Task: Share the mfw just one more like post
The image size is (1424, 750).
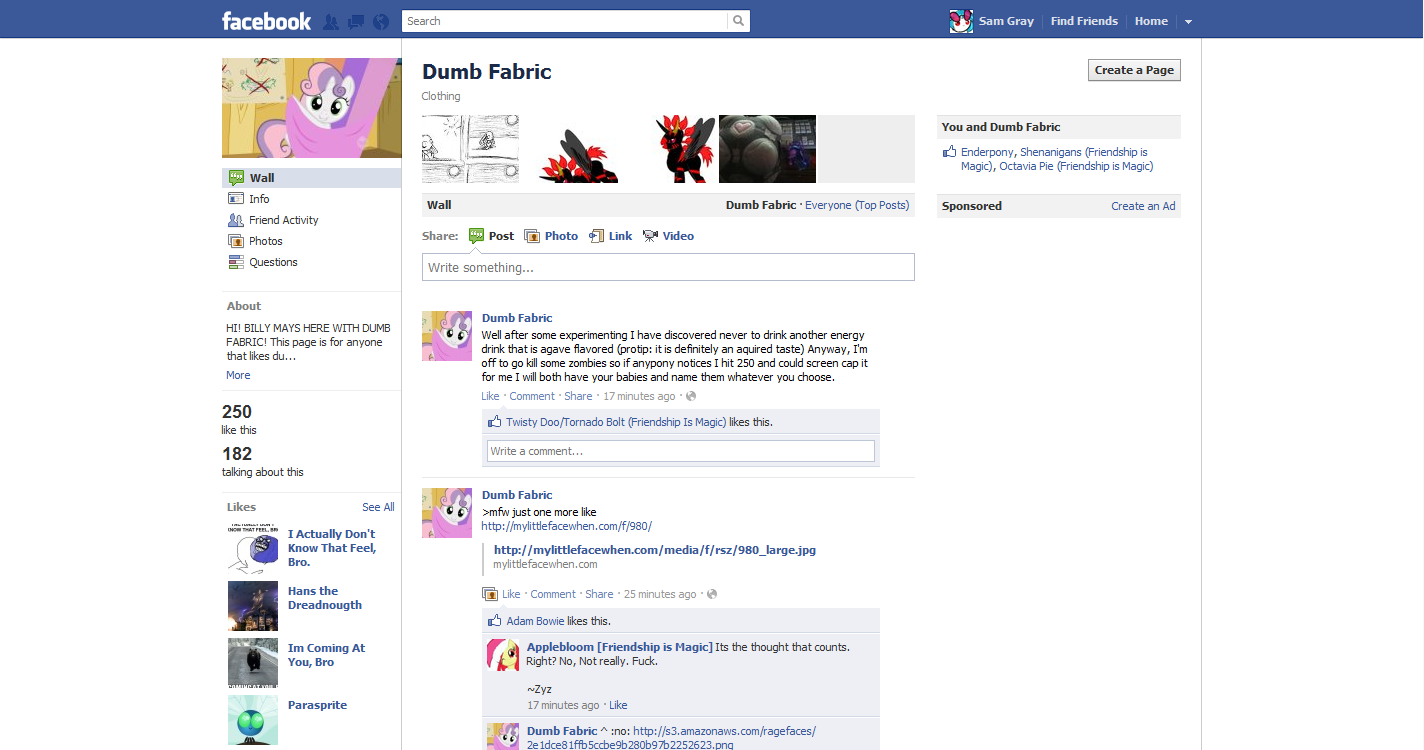Action: (x=599, y=594)
